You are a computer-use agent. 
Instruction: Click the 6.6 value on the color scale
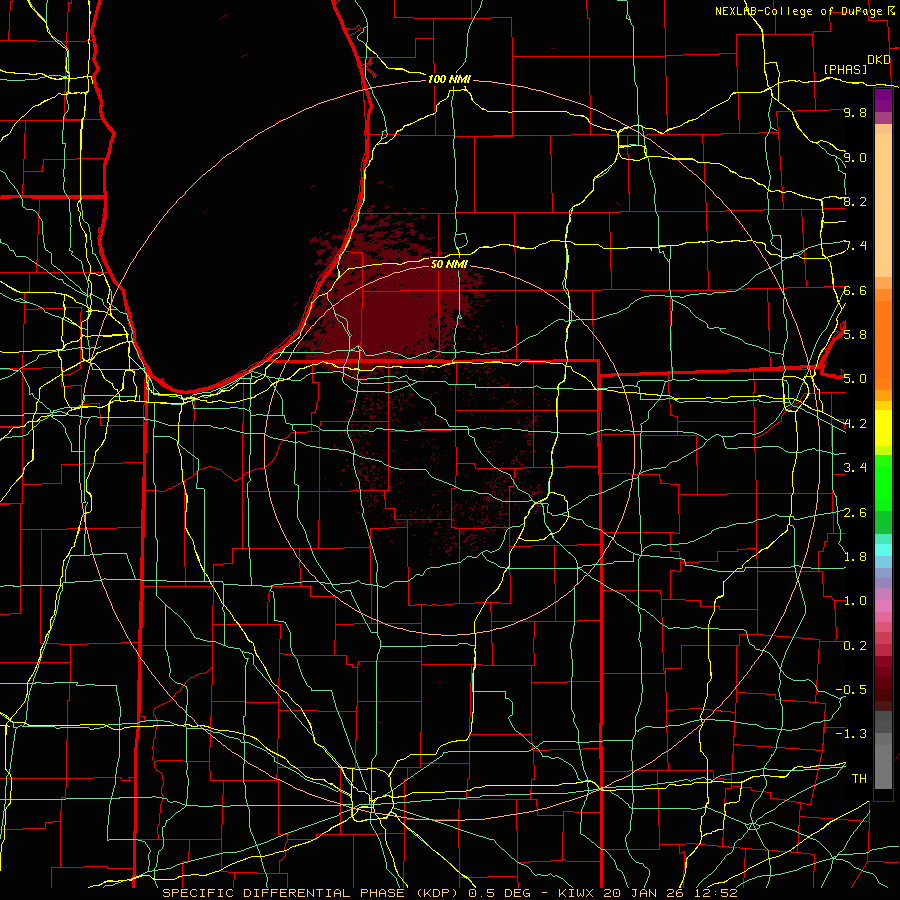(855, 290)
